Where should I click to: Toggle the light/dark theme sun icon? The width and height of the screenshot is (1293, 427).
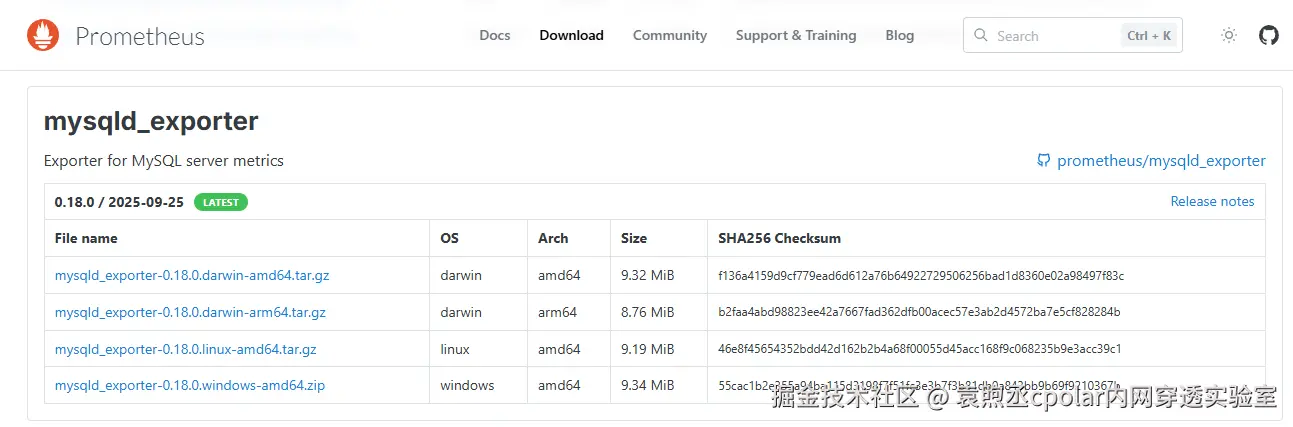1229,36
